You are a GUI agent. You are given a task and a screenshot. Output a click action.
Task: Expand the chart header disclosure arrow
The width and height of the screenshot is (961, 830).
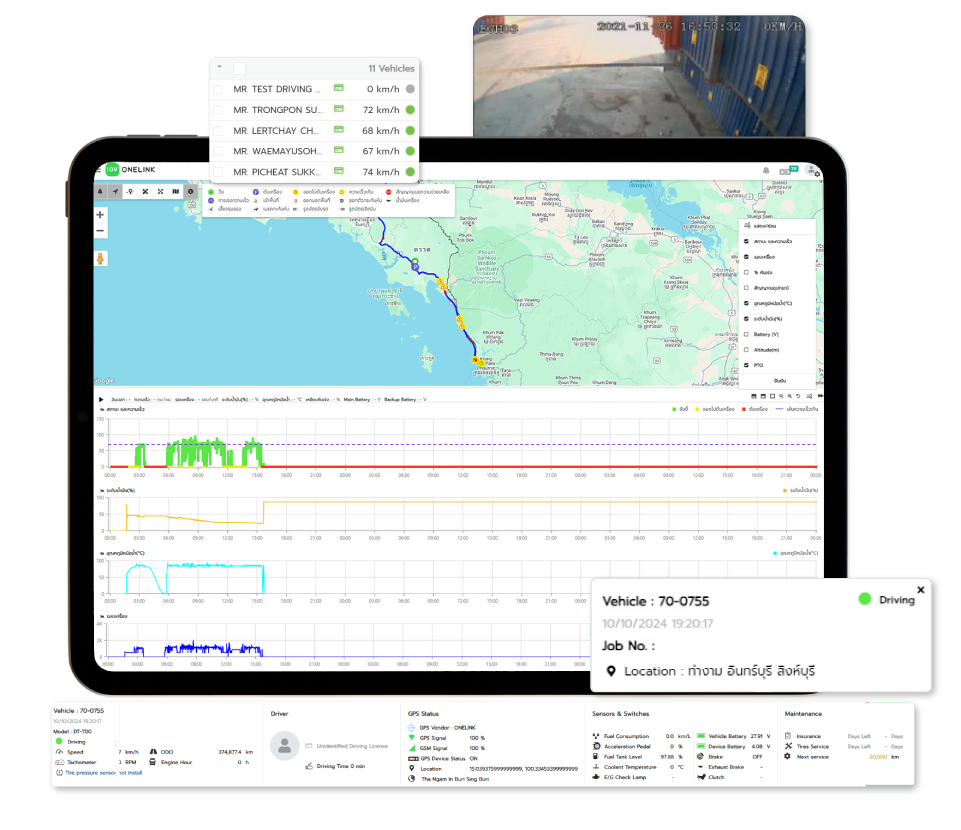[100, 399]
